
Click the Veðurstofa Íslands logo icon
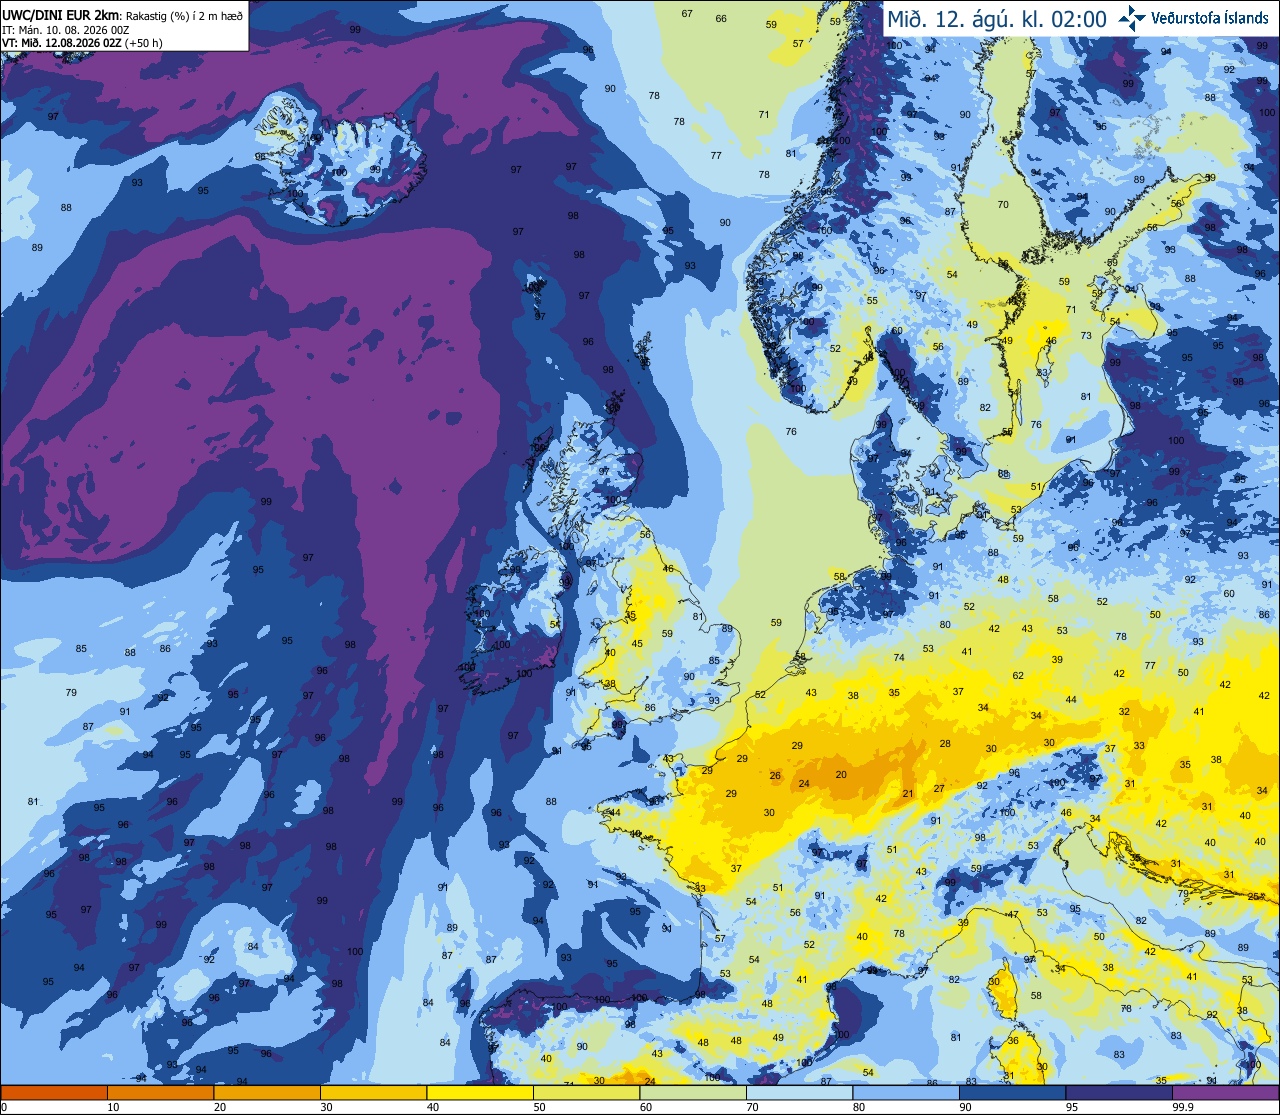[1132, 17]
